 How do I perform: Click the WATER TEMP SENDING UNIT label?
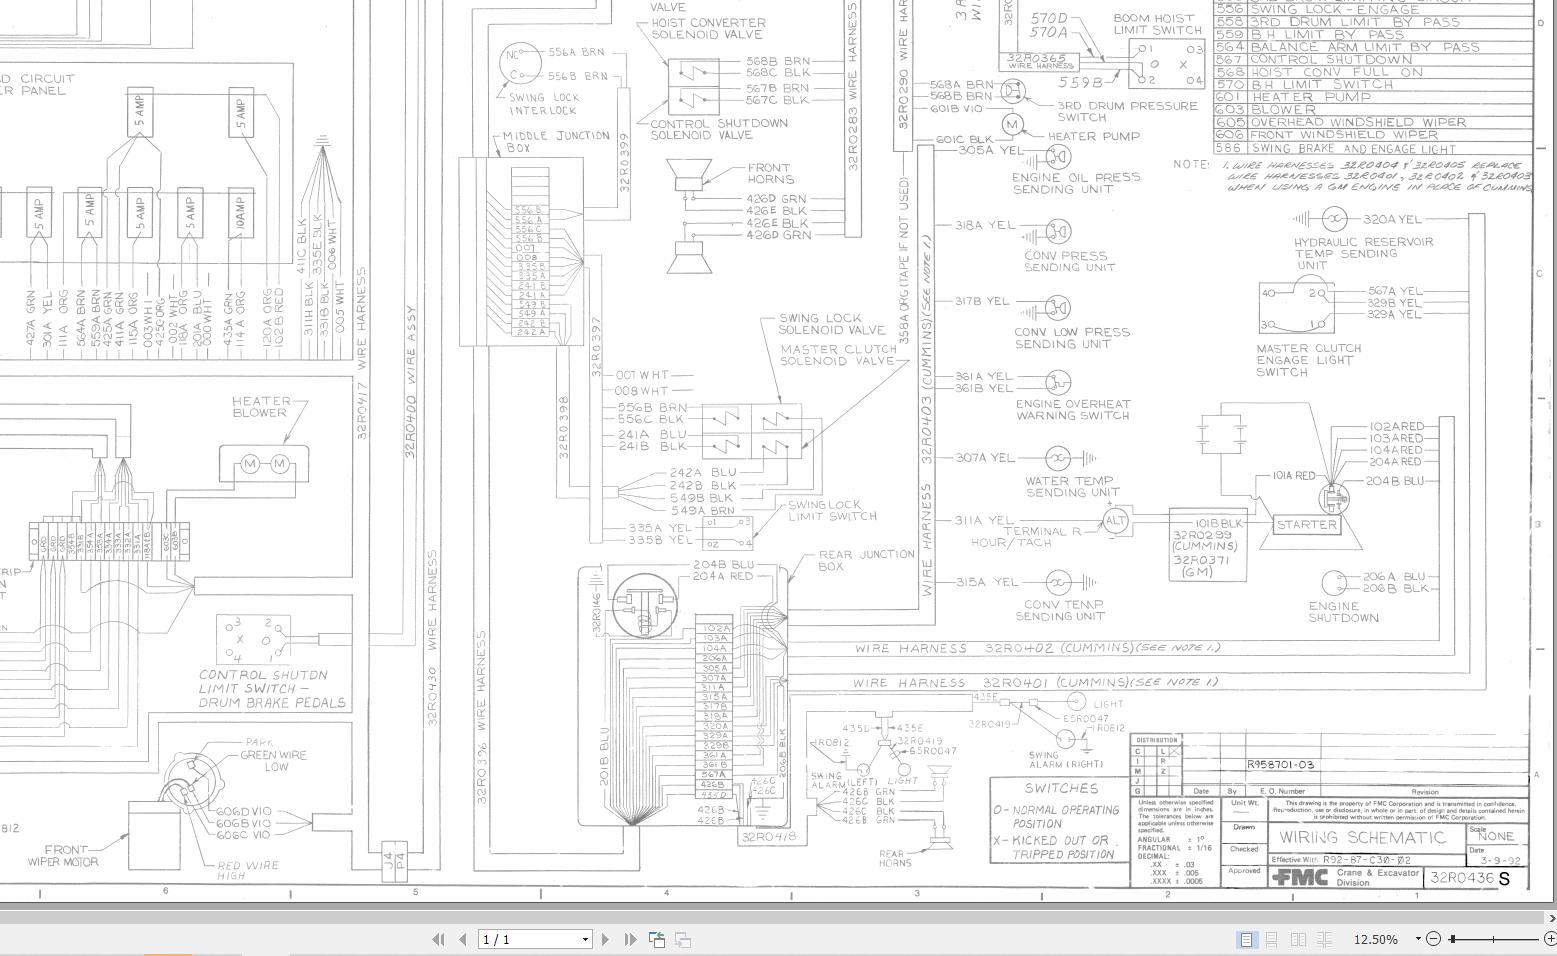coord(1072,486)
